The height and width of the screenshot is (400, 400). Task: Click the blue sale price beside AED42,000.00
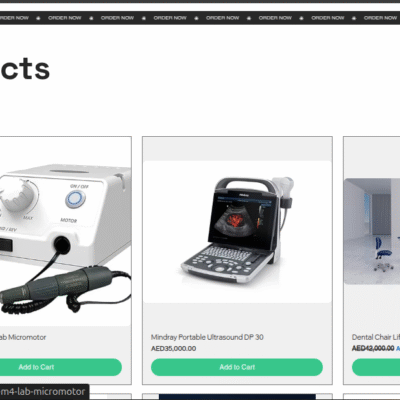(398, 348)
